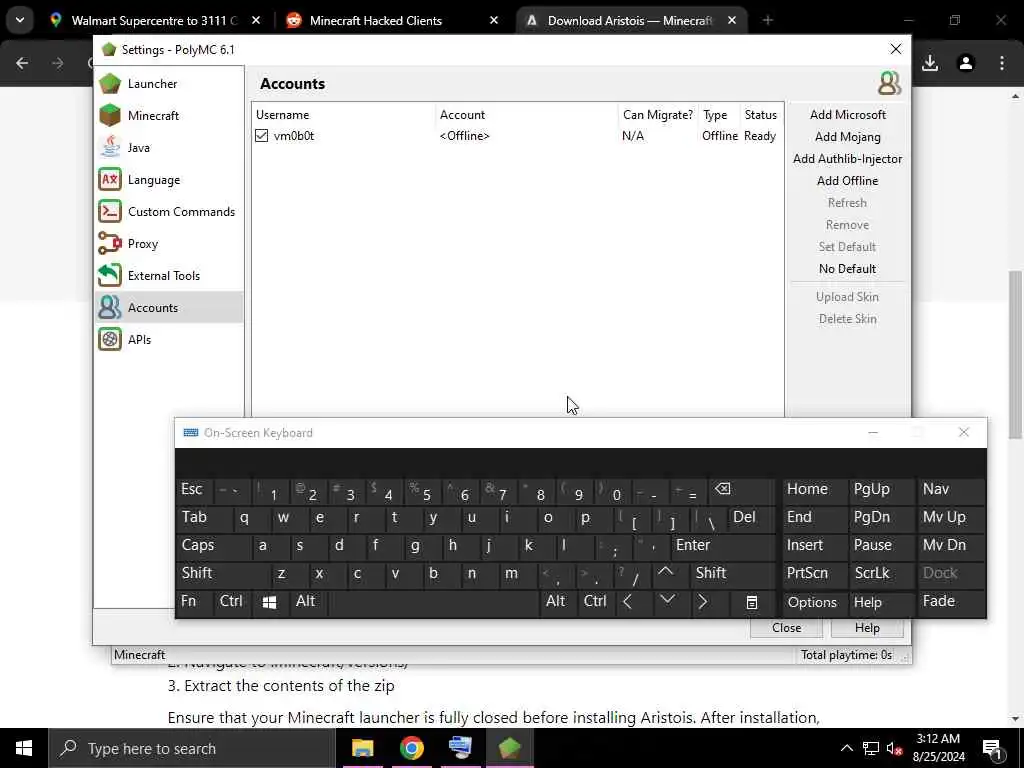Image resolution: width=1024 pixels, height=768 pixels.
Task: Click PrtScn key on On-Screen Keyboard
Action: pyautogui.click(x=814, y=573)
